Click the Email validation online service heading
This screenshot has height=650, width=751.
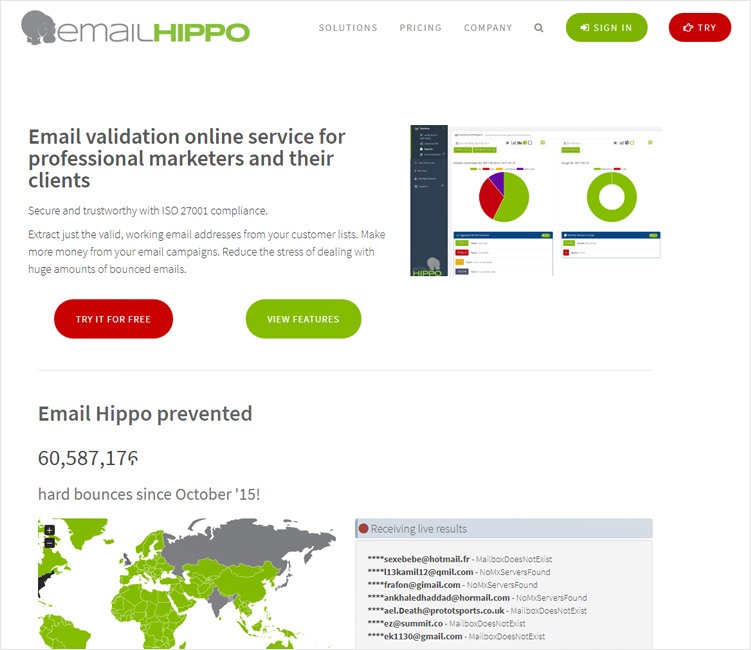pyautogui.click(x=187, y=159)
